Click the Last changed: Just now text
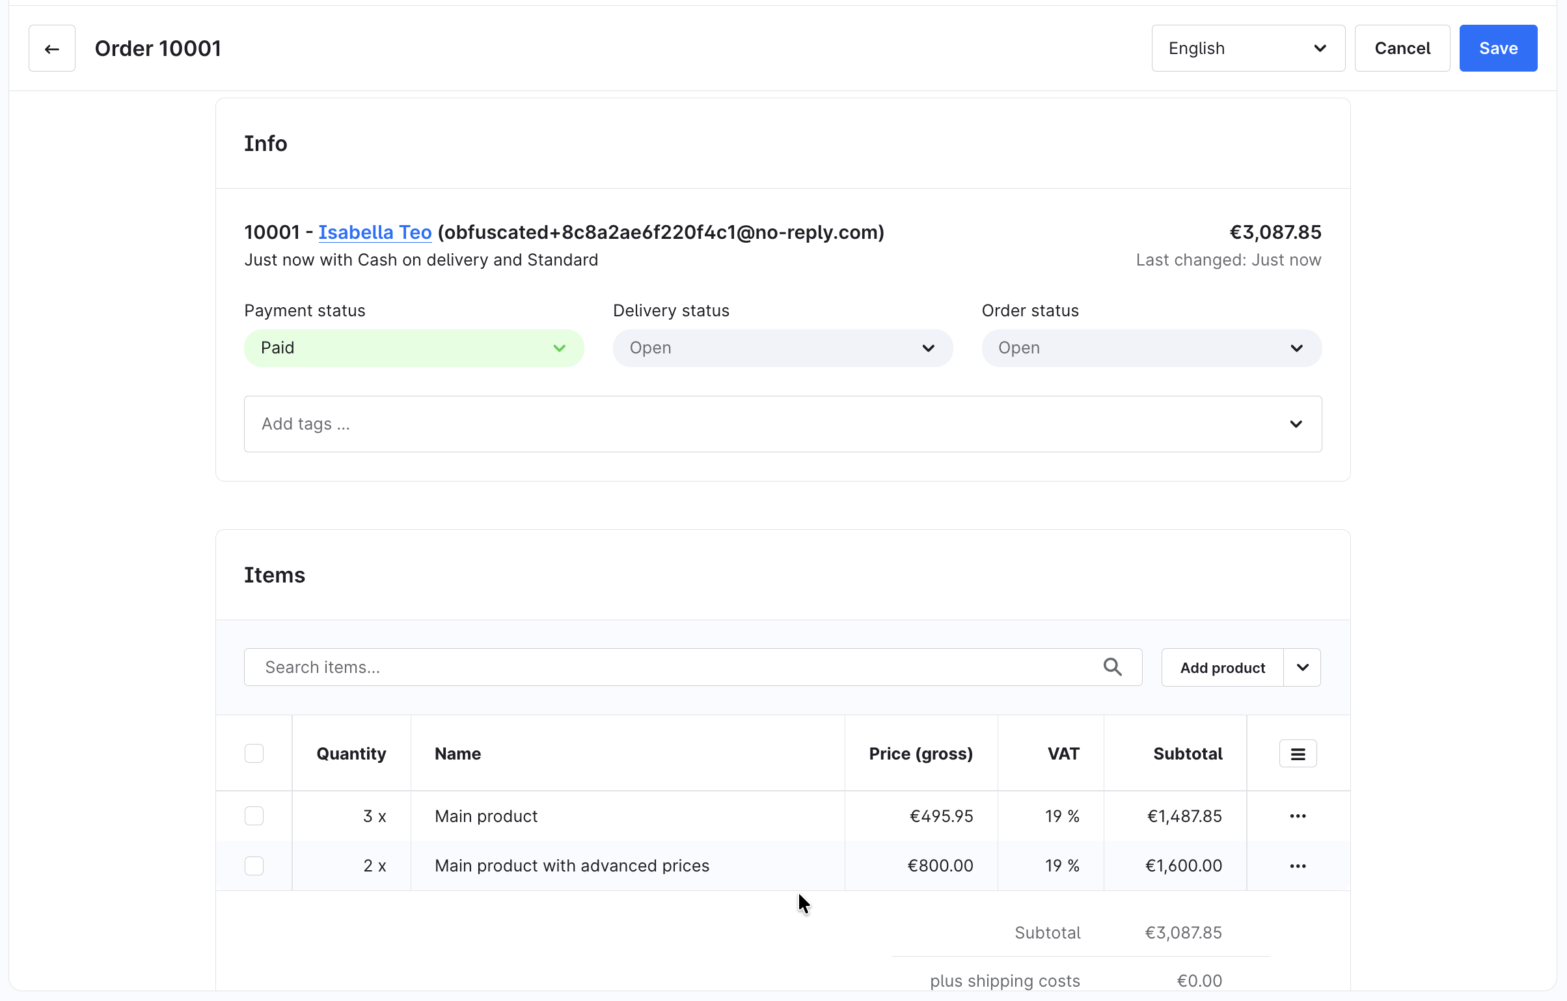1567x1001 pixels. tap(1228, 260)
